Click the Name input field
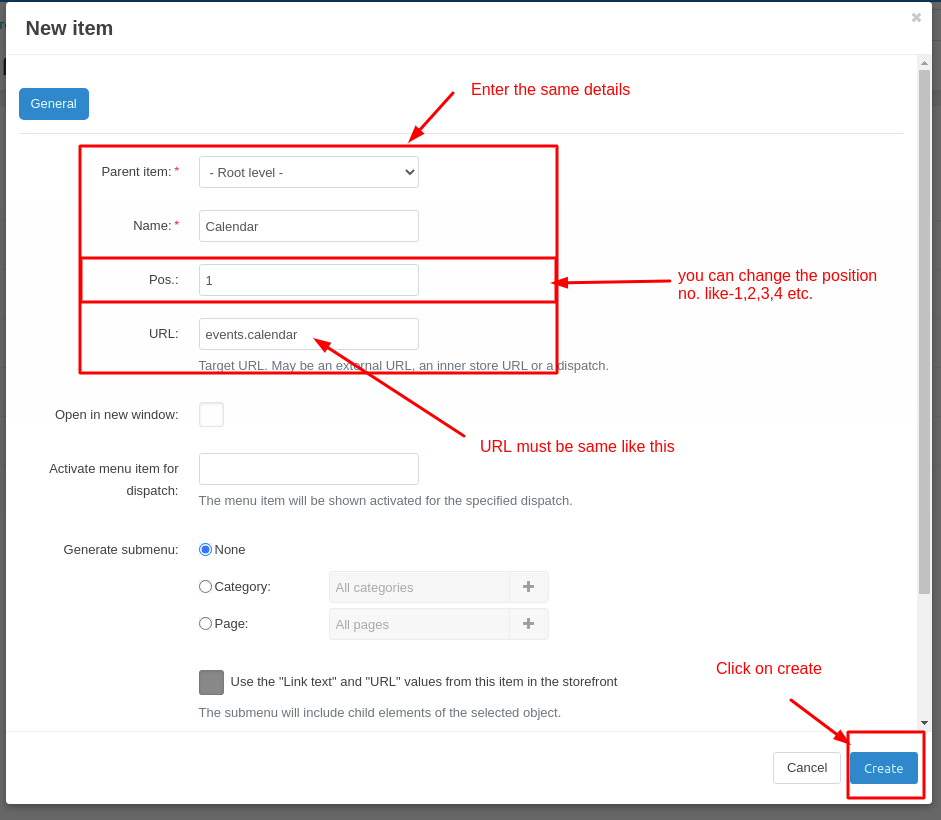This screenshot has width=941, height=820. (x=308, y=226)
